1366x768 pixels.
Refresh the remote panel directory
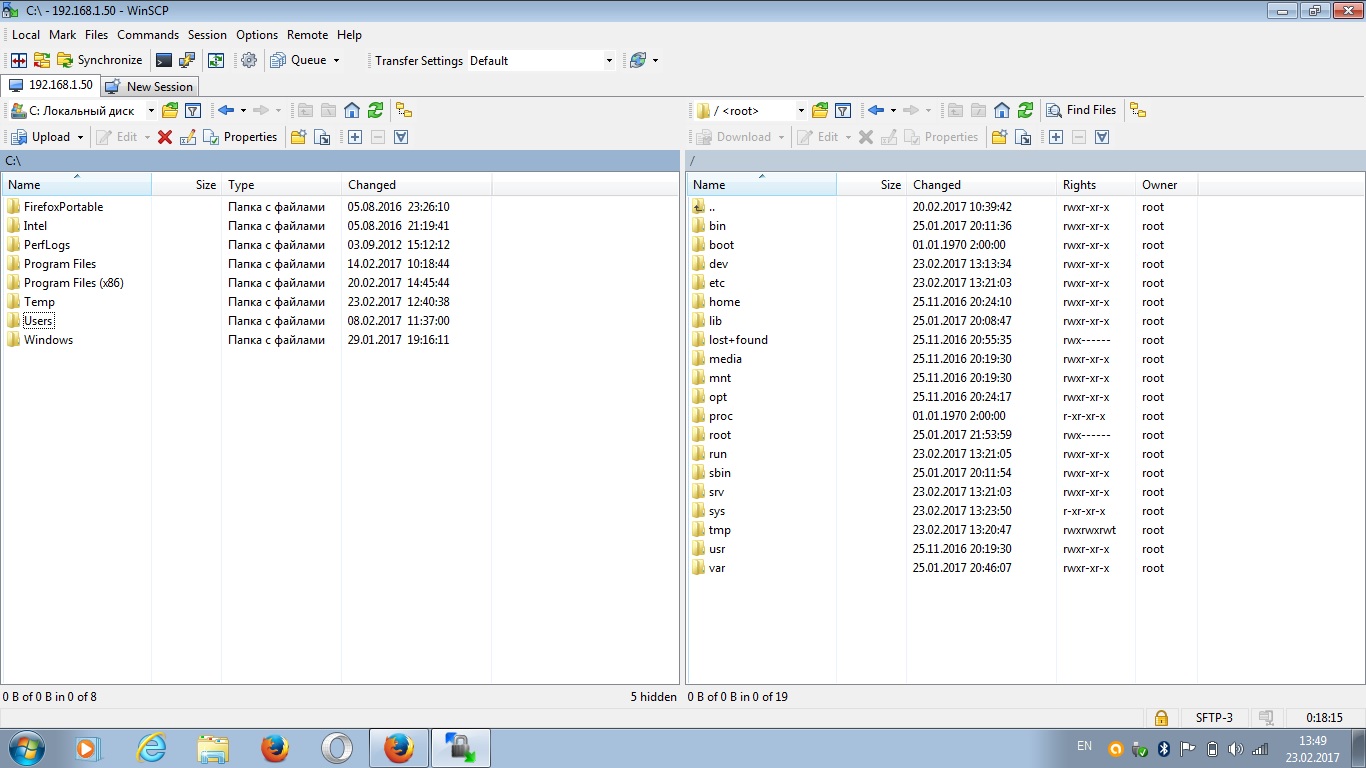point(1025,110)
